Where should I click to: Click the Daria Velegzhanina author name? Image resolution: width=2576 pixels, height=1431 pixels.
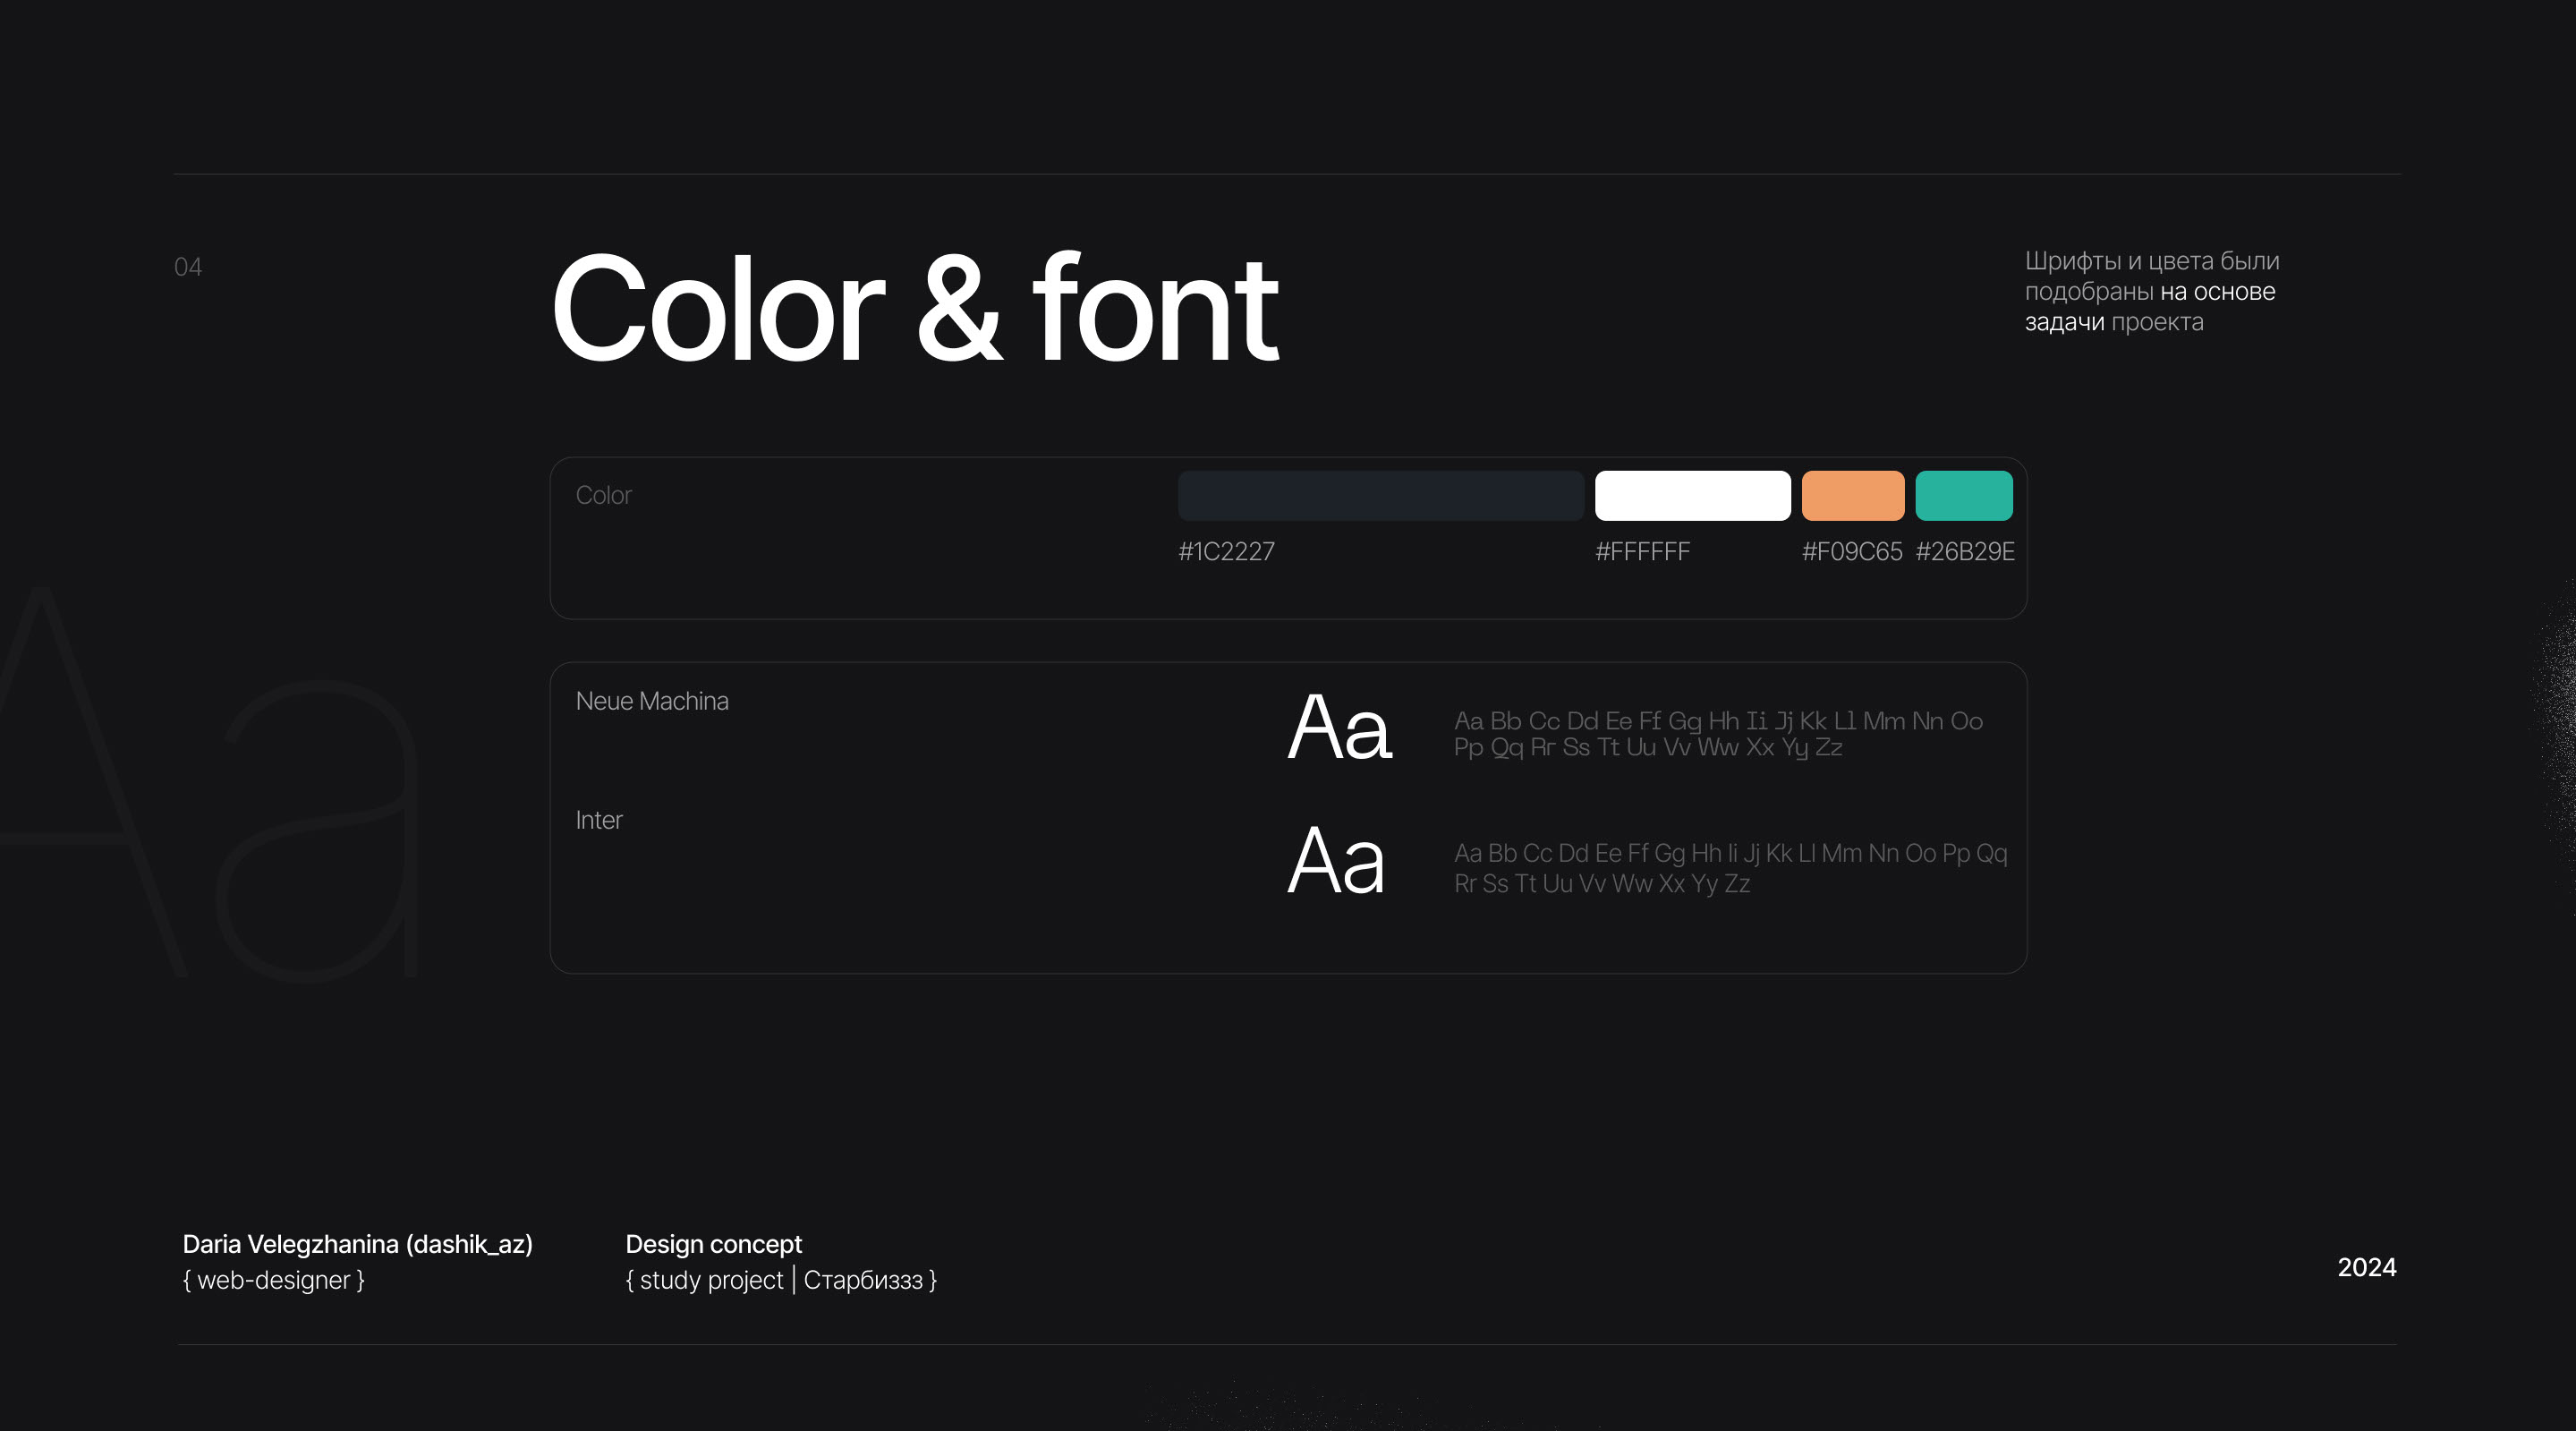pyautogui.click(x=357, y=1244)
